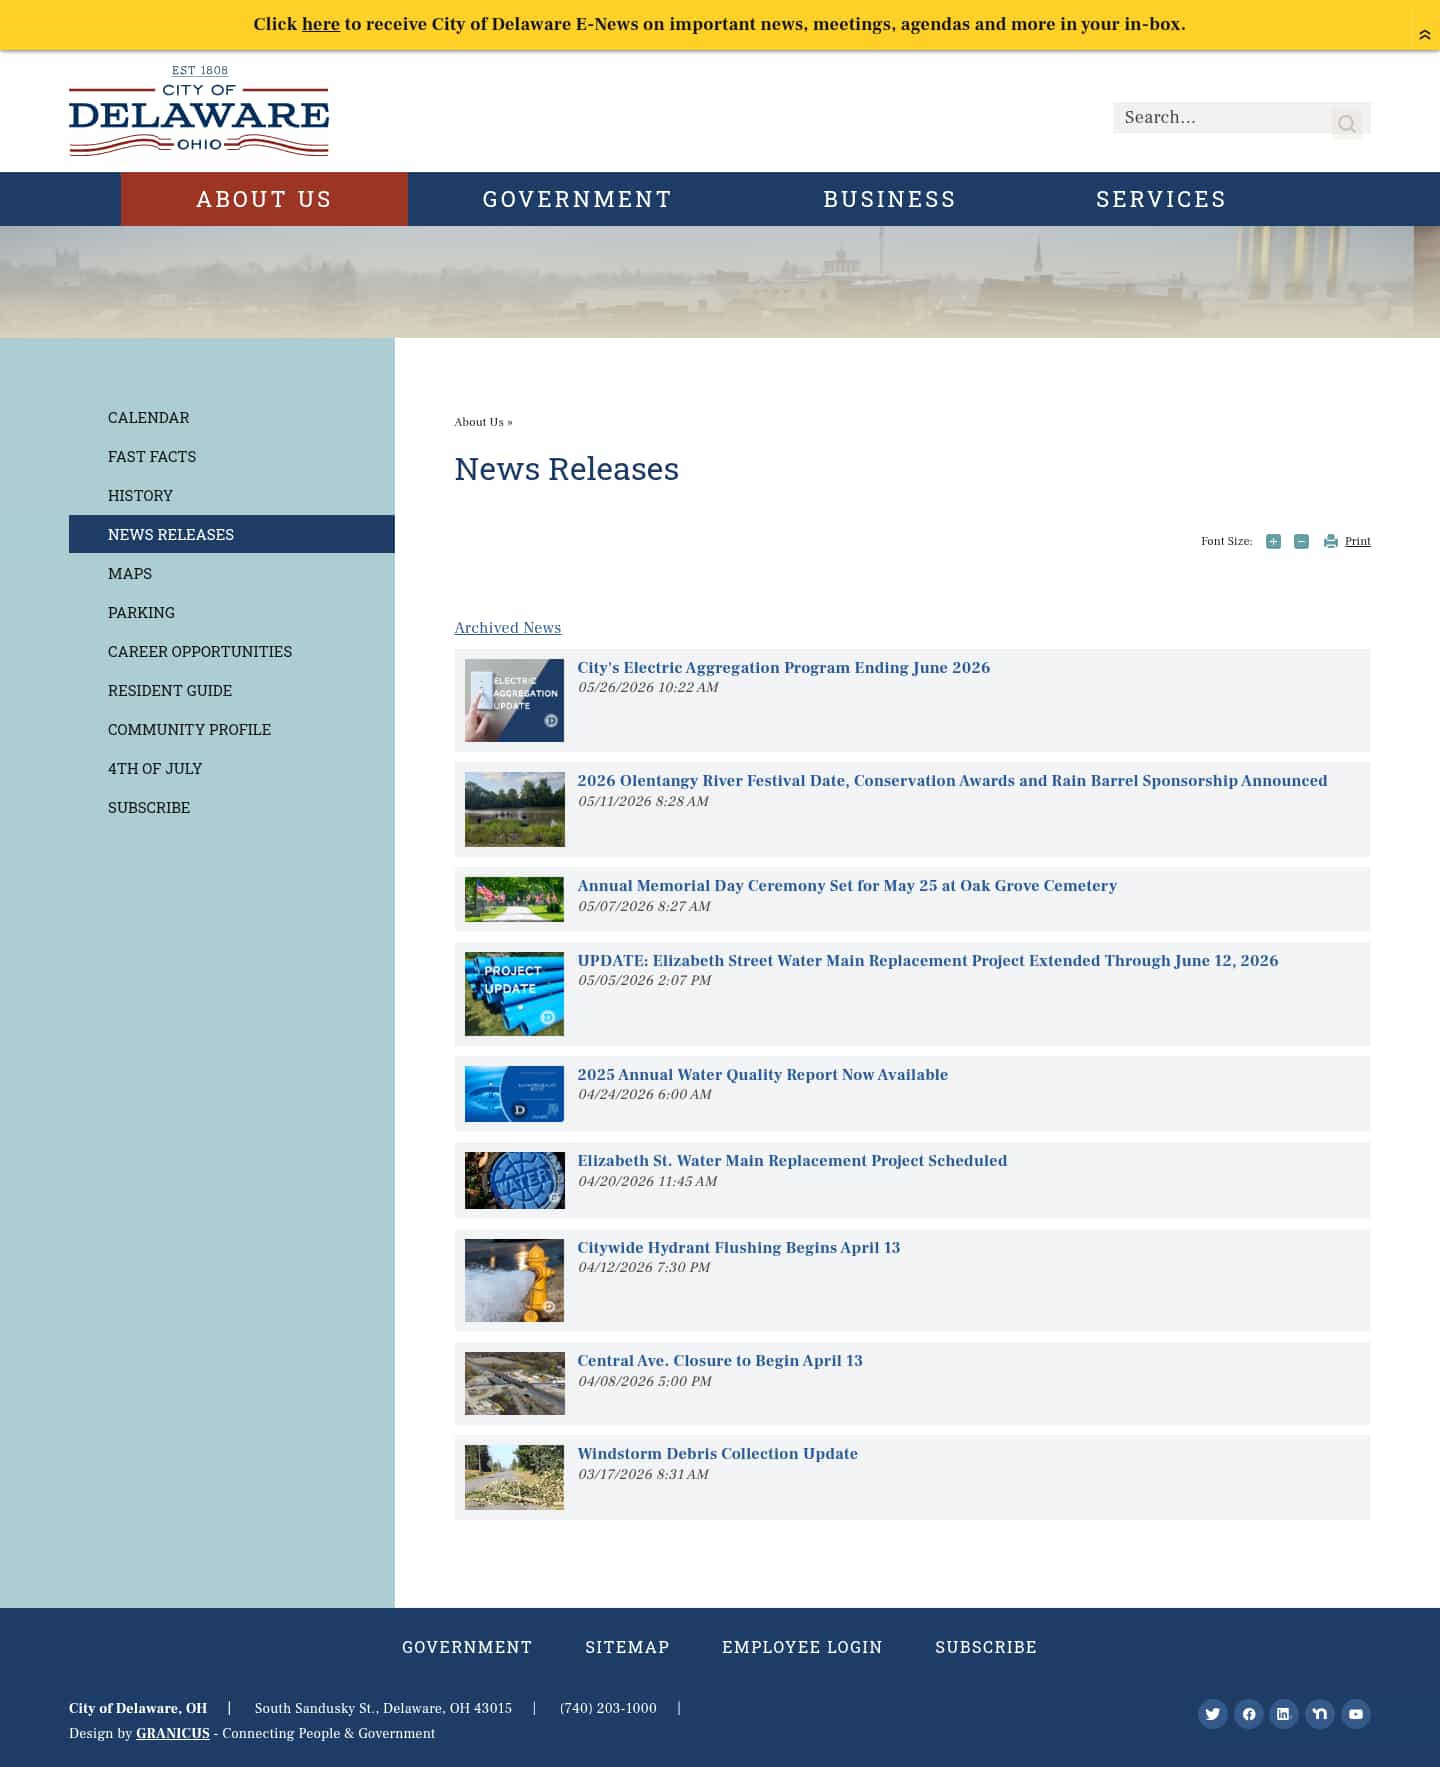Open the Twitter social icon
The height and width of the screenshot is (1767, 1440).
point(1213,1714)
